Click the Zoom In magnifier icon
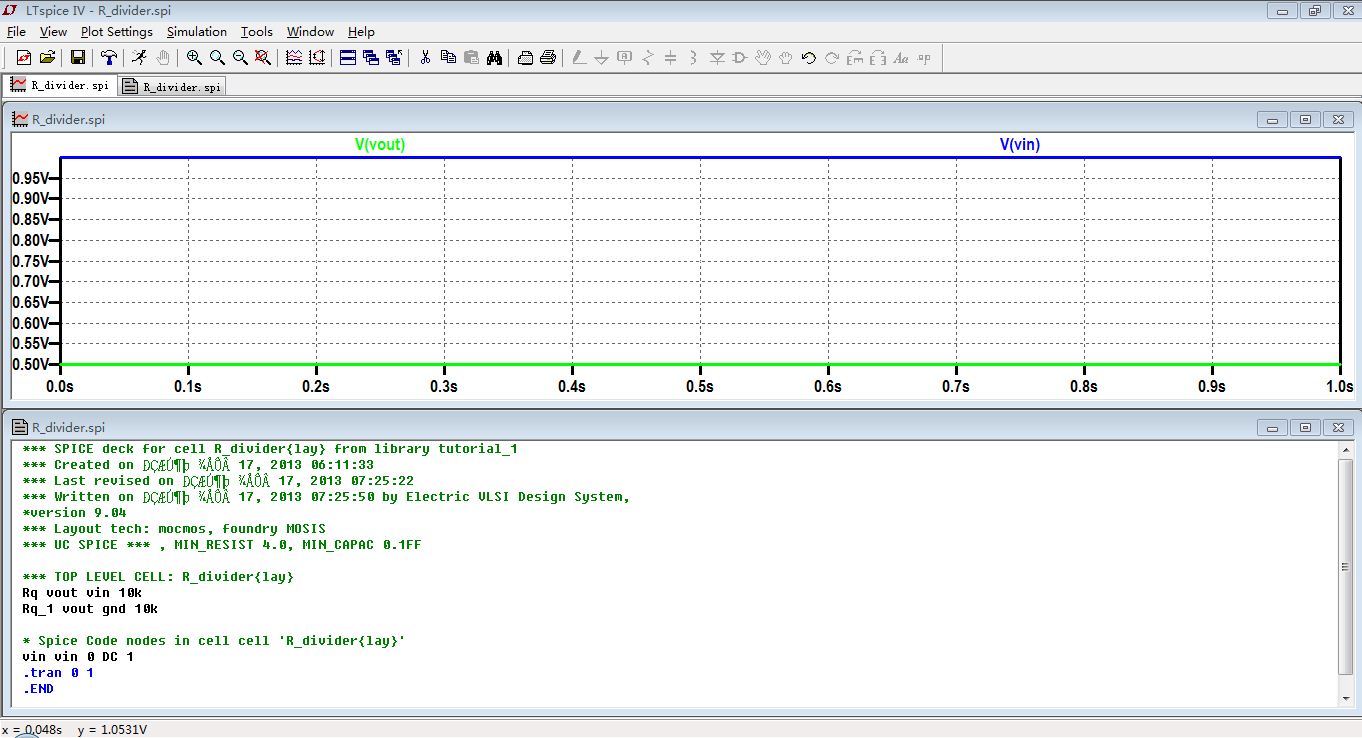This screenshot has width=1362, height=738. click(x=194, y=58)
